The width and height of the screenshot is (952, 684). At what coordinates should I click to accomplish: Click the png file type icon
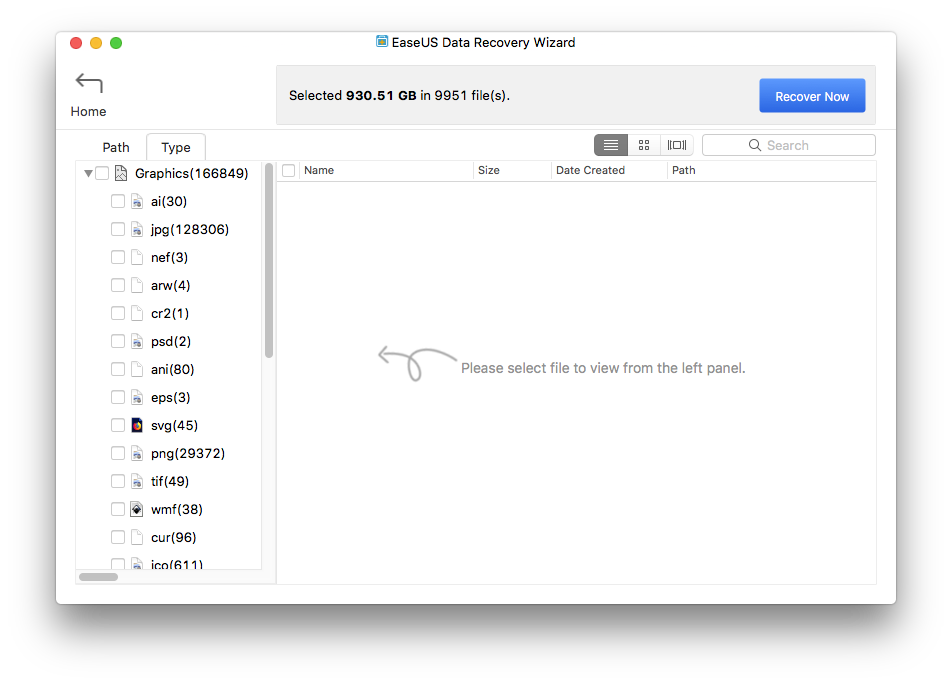point(137,453)
